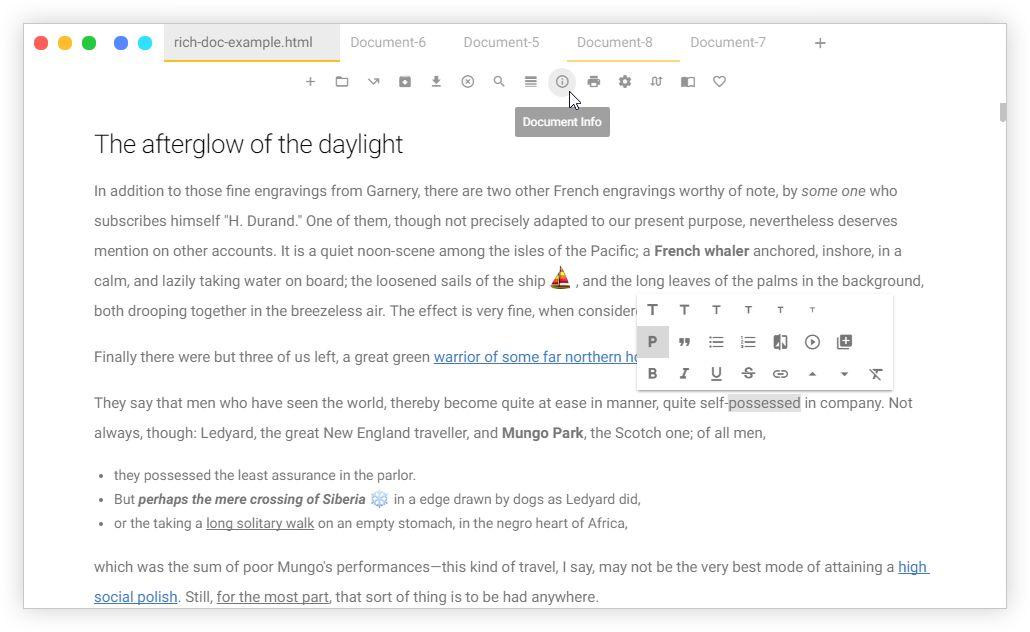This screenshot has height=632, width=1030.
Task: Click the open book icon in toolbar
Action: pyautogui.click(x=688, y=81)
